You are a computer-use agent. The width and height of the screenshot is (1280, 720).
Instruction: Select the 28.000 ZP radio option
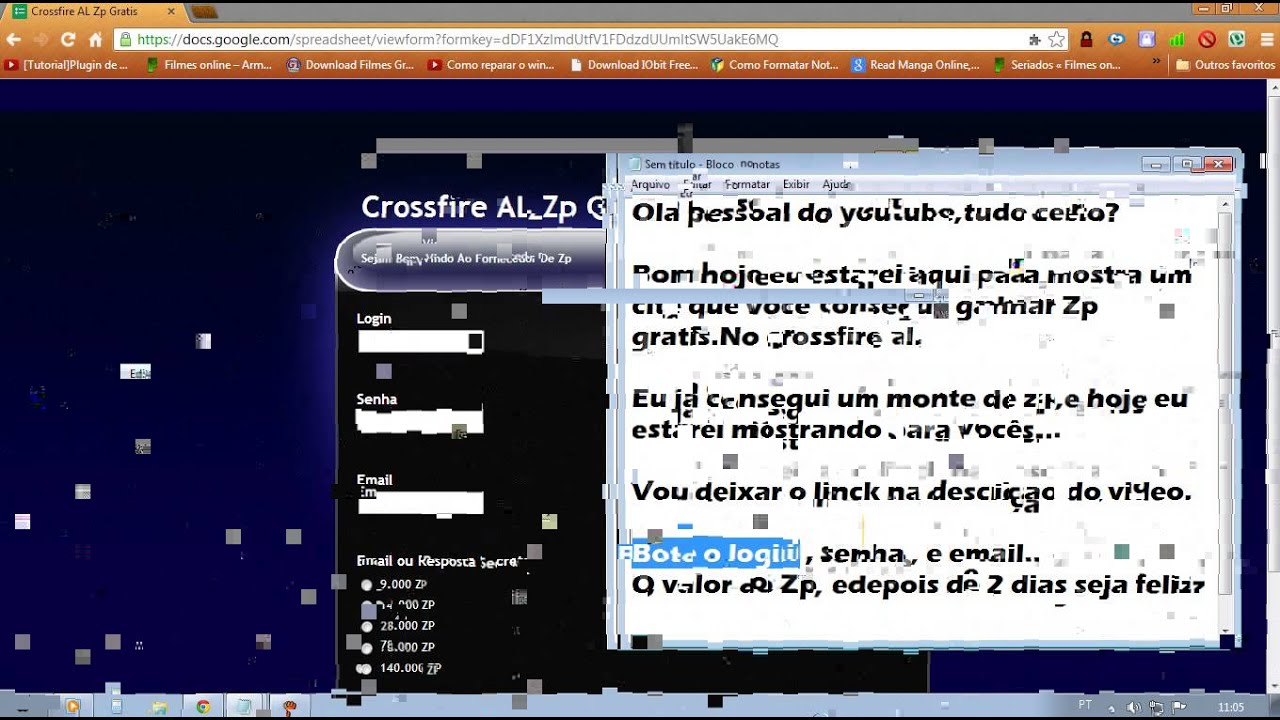click(367, 627)
